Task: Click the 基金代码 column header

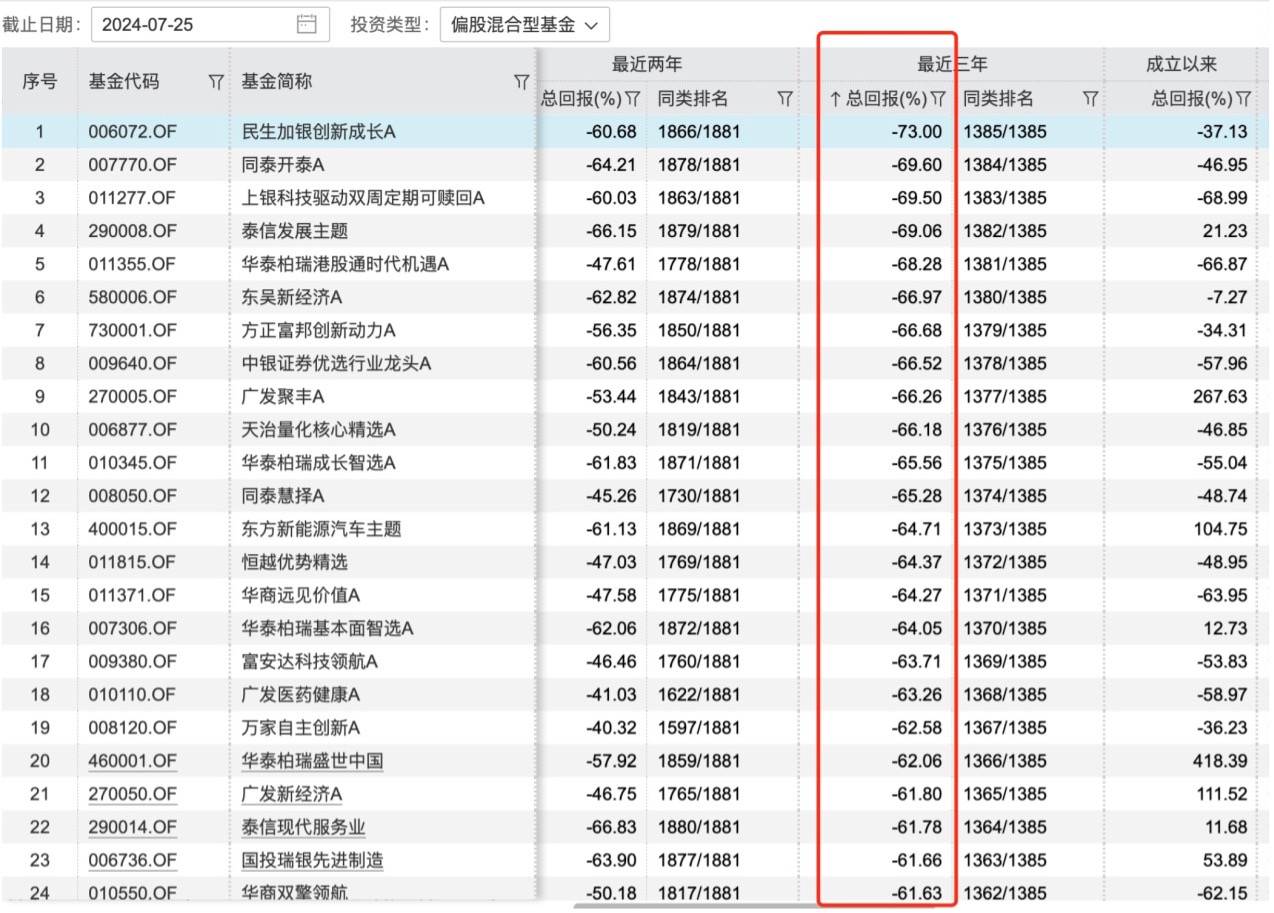Action: pyautogui.click(x=124, y=82)
